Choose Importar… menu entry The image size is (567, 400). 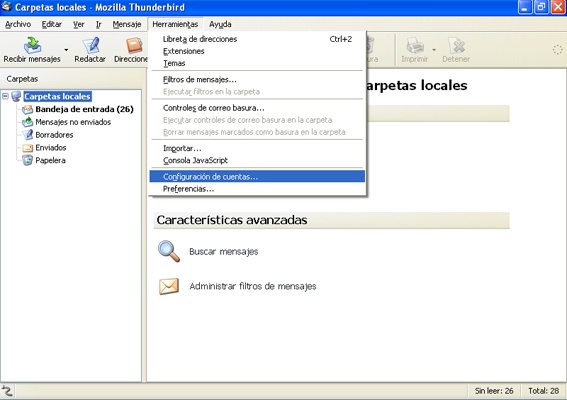point(257,148)
